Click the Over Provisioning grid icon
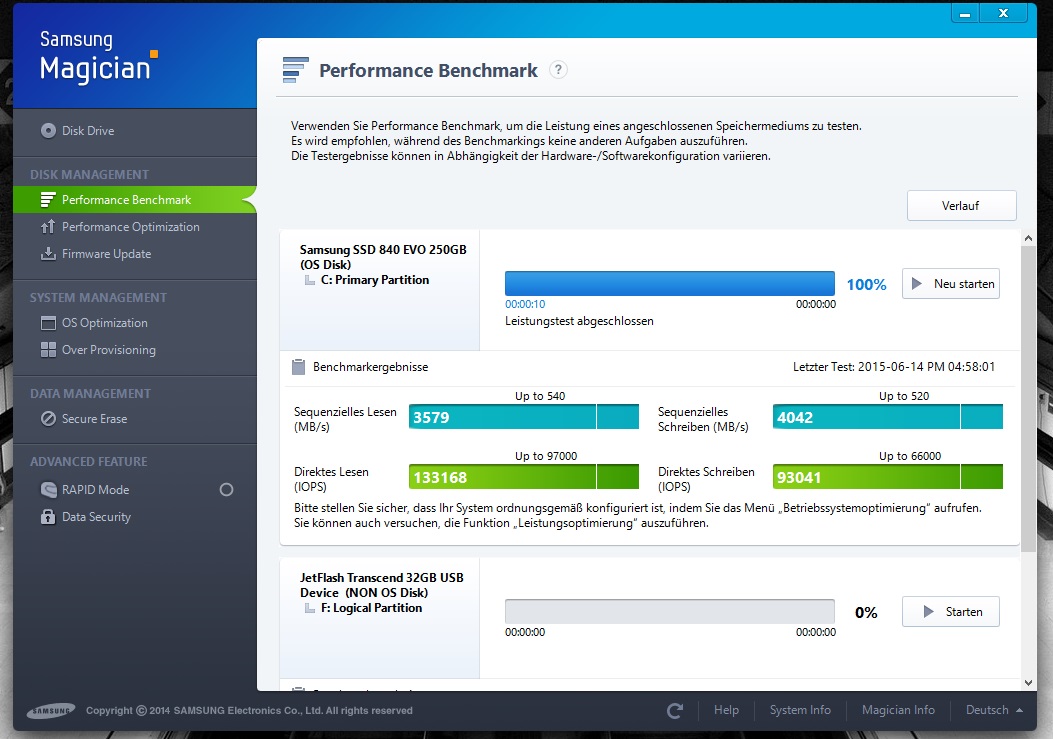 [48, 349]
